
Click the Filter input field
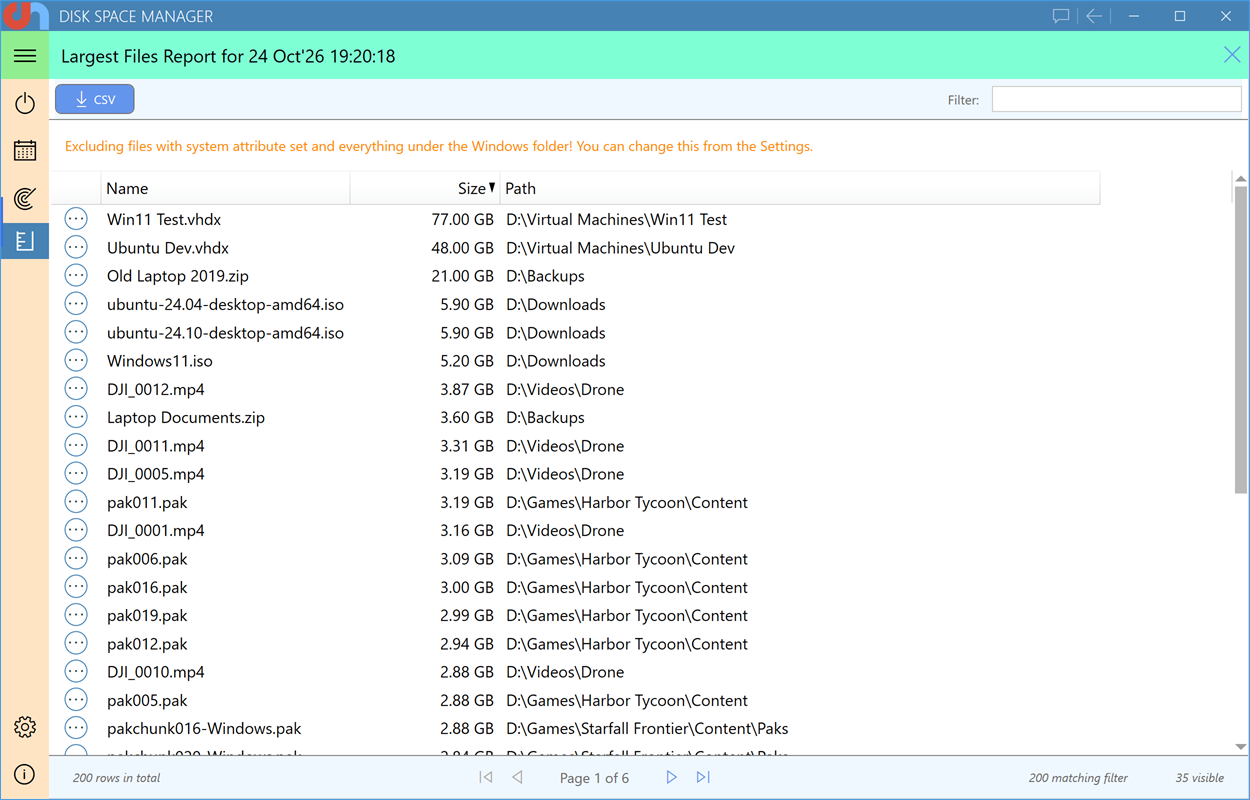tap(1116, 99)
